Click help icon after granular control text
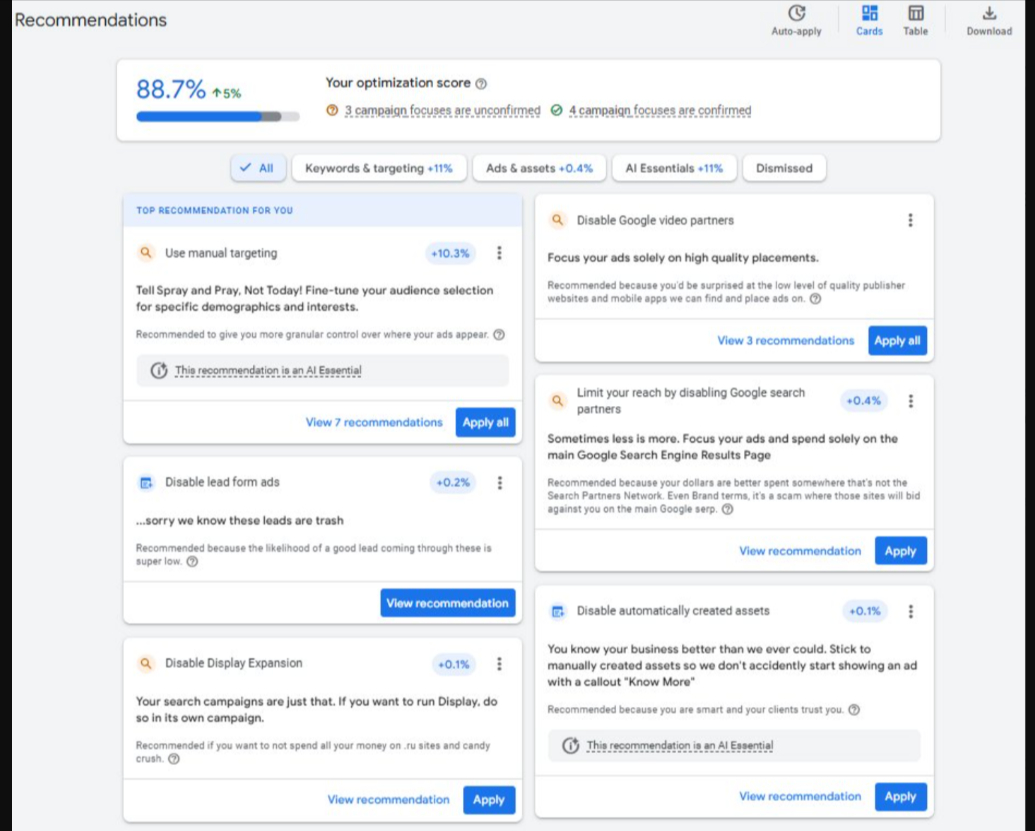Viewport: 1035px width, 831px height. click(x=499, y=335)
